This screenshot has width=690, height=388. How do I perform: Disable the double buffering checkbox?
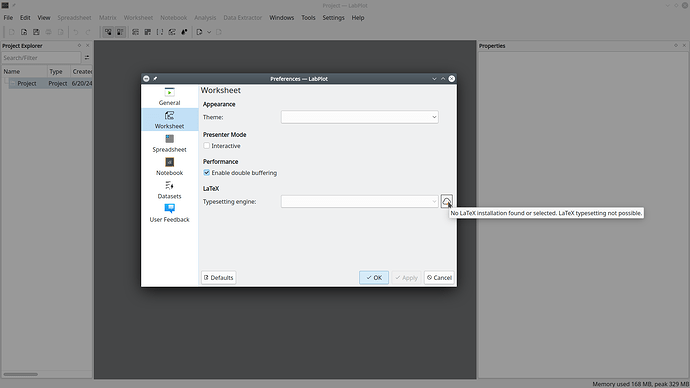click(x=206, y=173)
